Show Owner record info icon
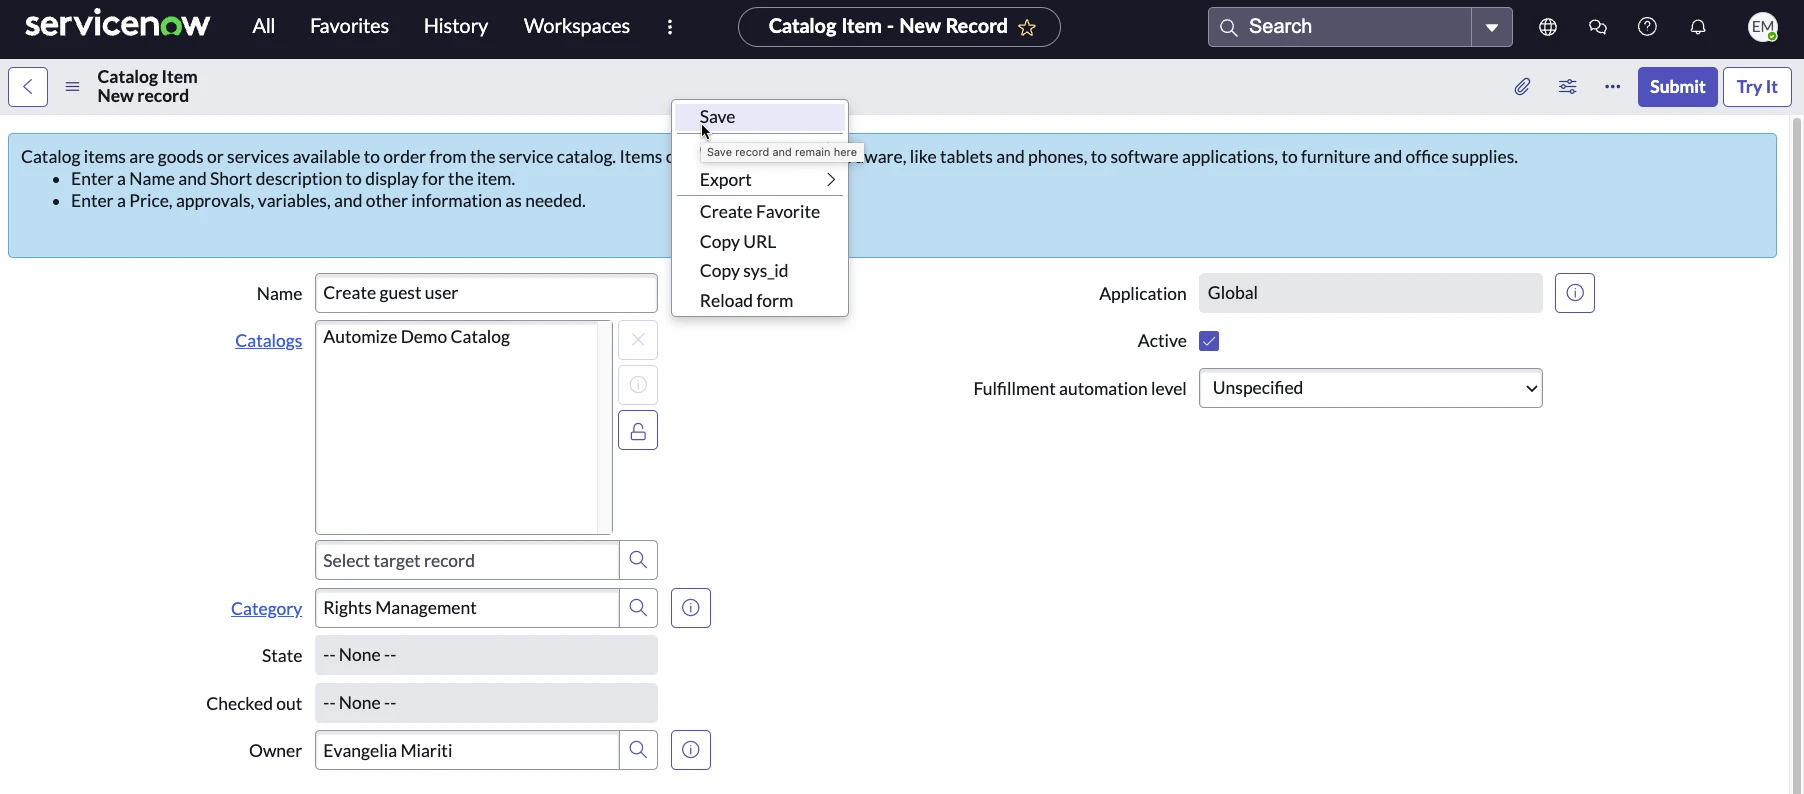 pyautogui.click(x=690, y=751)
